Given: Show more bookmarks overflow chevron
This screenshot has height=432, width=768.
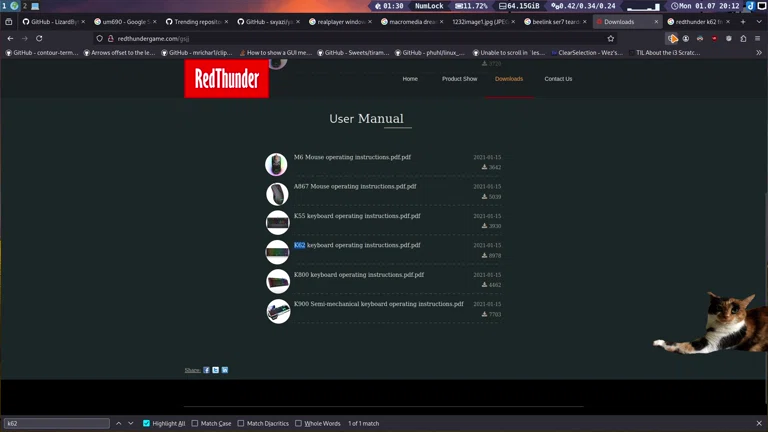Looking at the screenshot, I should click(759, 52).
